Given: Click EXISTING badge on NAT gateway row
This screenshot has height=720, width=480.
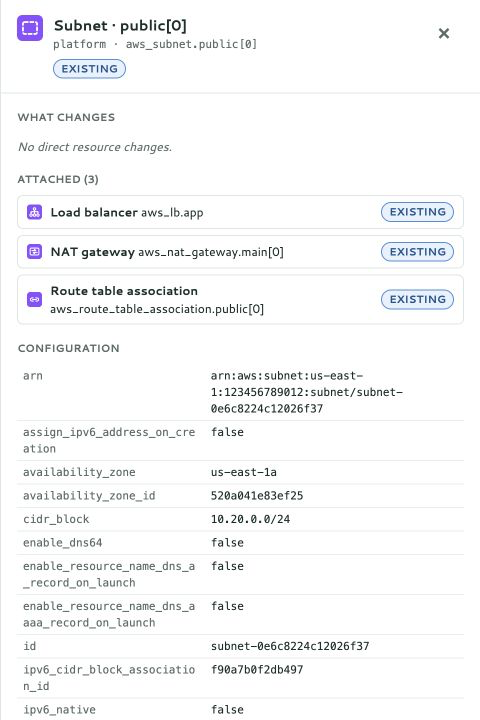Looking at the screenshot, I should click(x=417, y=252).
